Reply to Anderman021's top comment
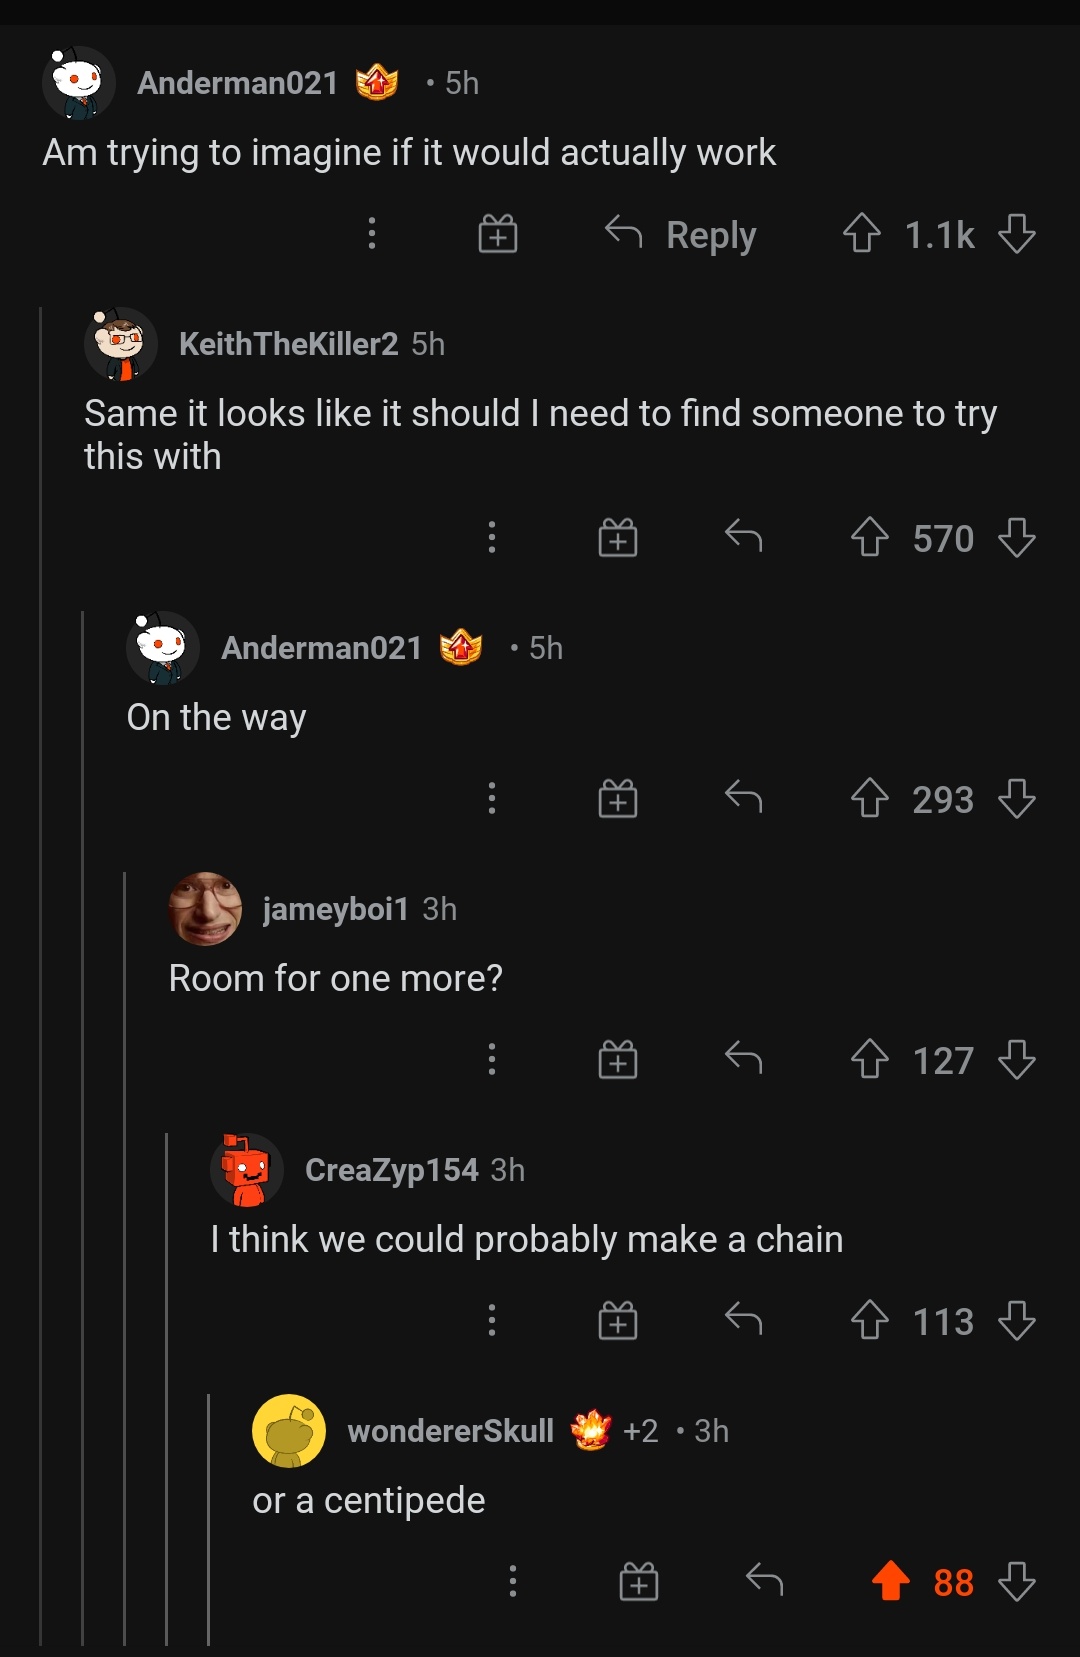1080x1657 pixels. [681, 235]
